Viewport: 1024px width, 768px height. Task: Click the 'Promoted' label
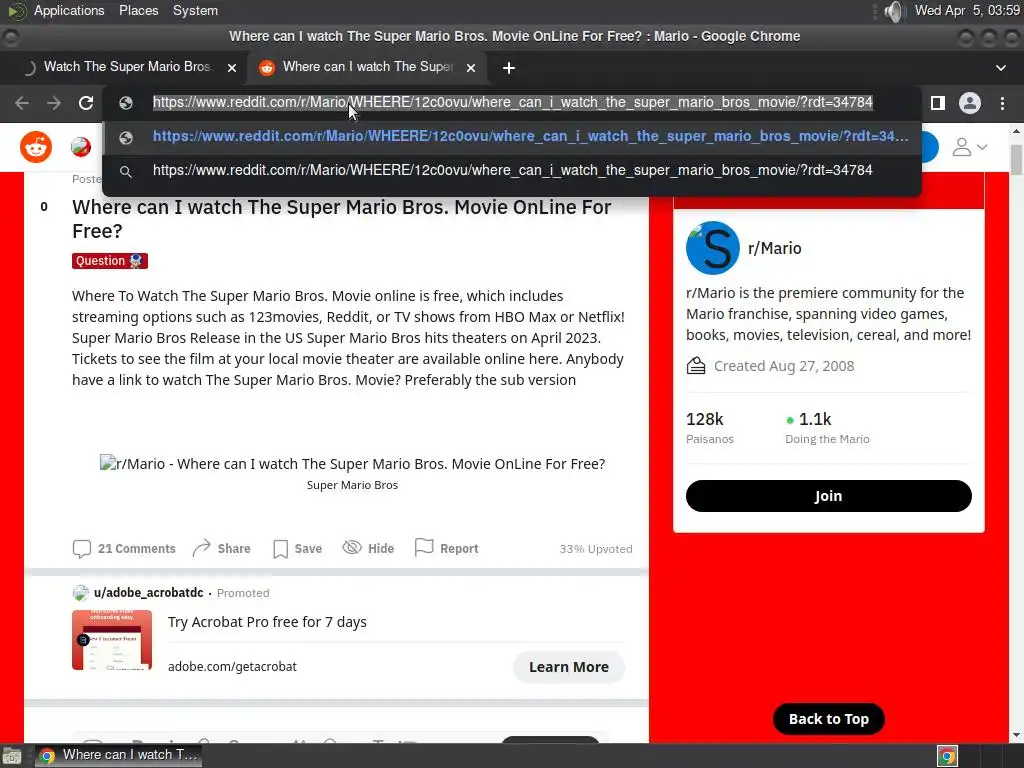point(243,593)
